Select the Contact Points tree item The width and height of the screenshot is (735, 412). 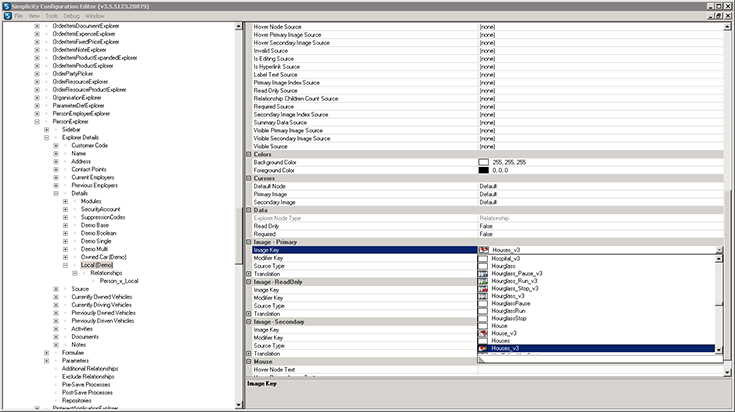(89, 169)
